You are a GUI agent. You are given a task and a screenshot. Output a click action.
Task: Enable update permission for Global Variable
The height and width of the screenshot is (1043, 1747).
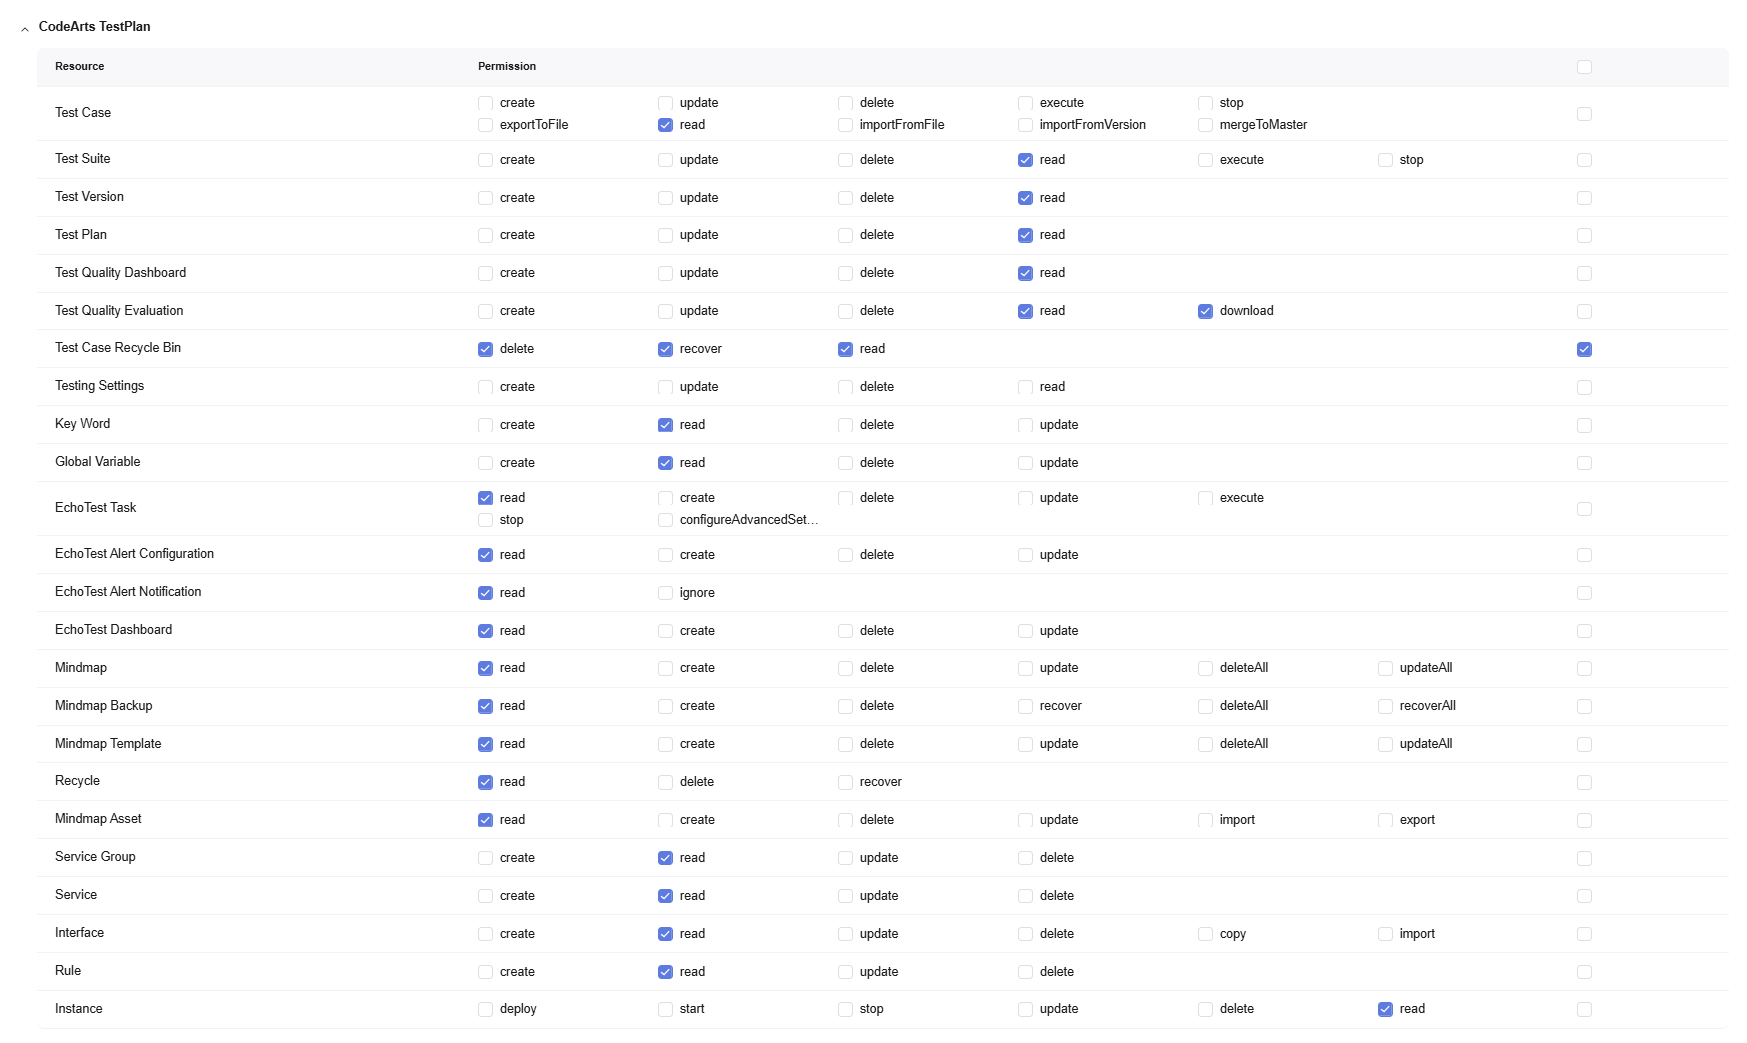1025,463
